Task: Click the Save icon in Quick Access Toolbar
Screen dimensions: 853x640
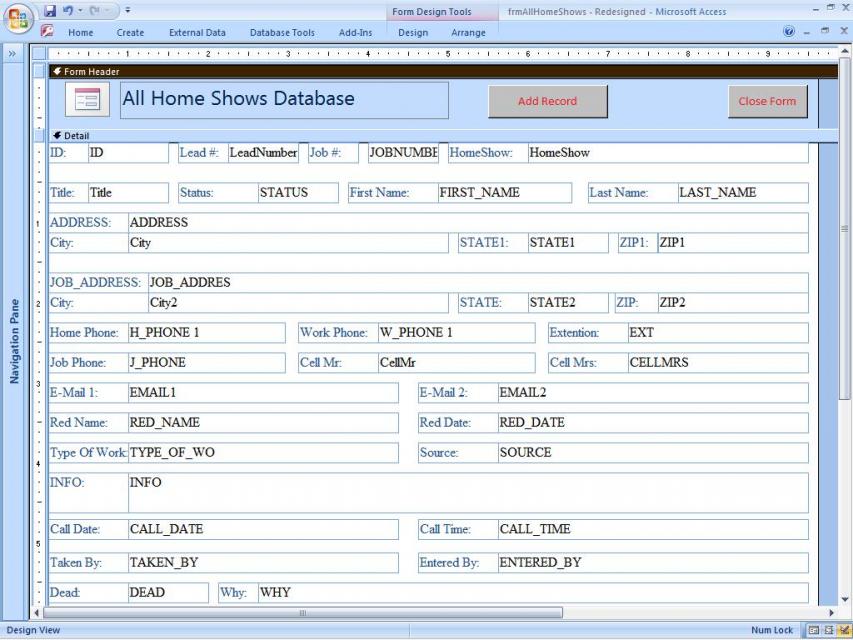Action: coord(49,10)
